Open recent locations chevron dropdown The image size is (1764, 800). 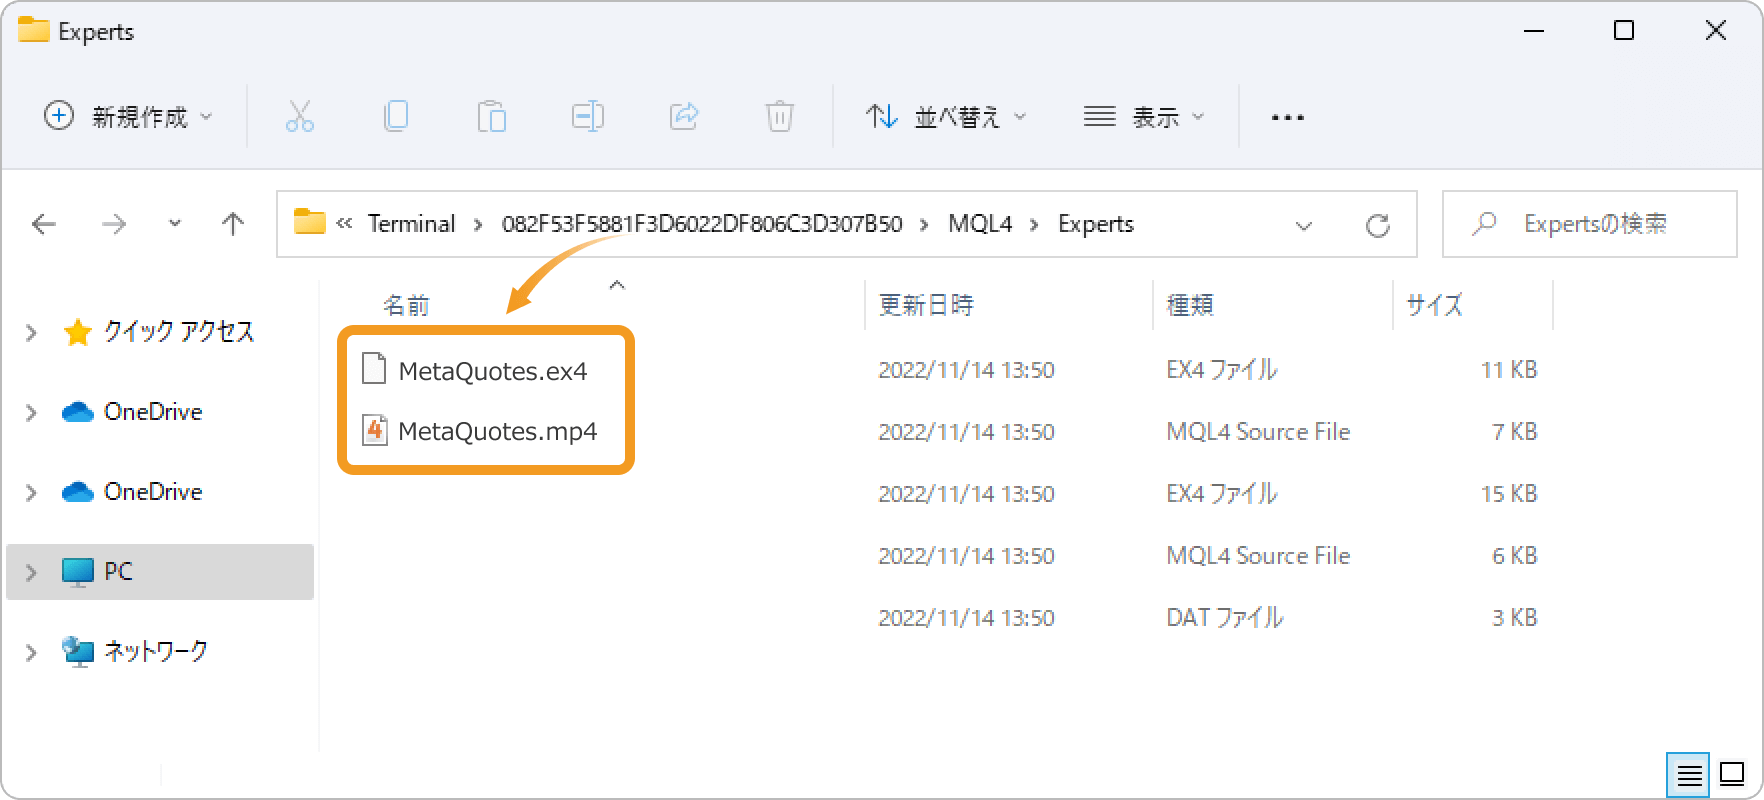[x=175, y=224]
